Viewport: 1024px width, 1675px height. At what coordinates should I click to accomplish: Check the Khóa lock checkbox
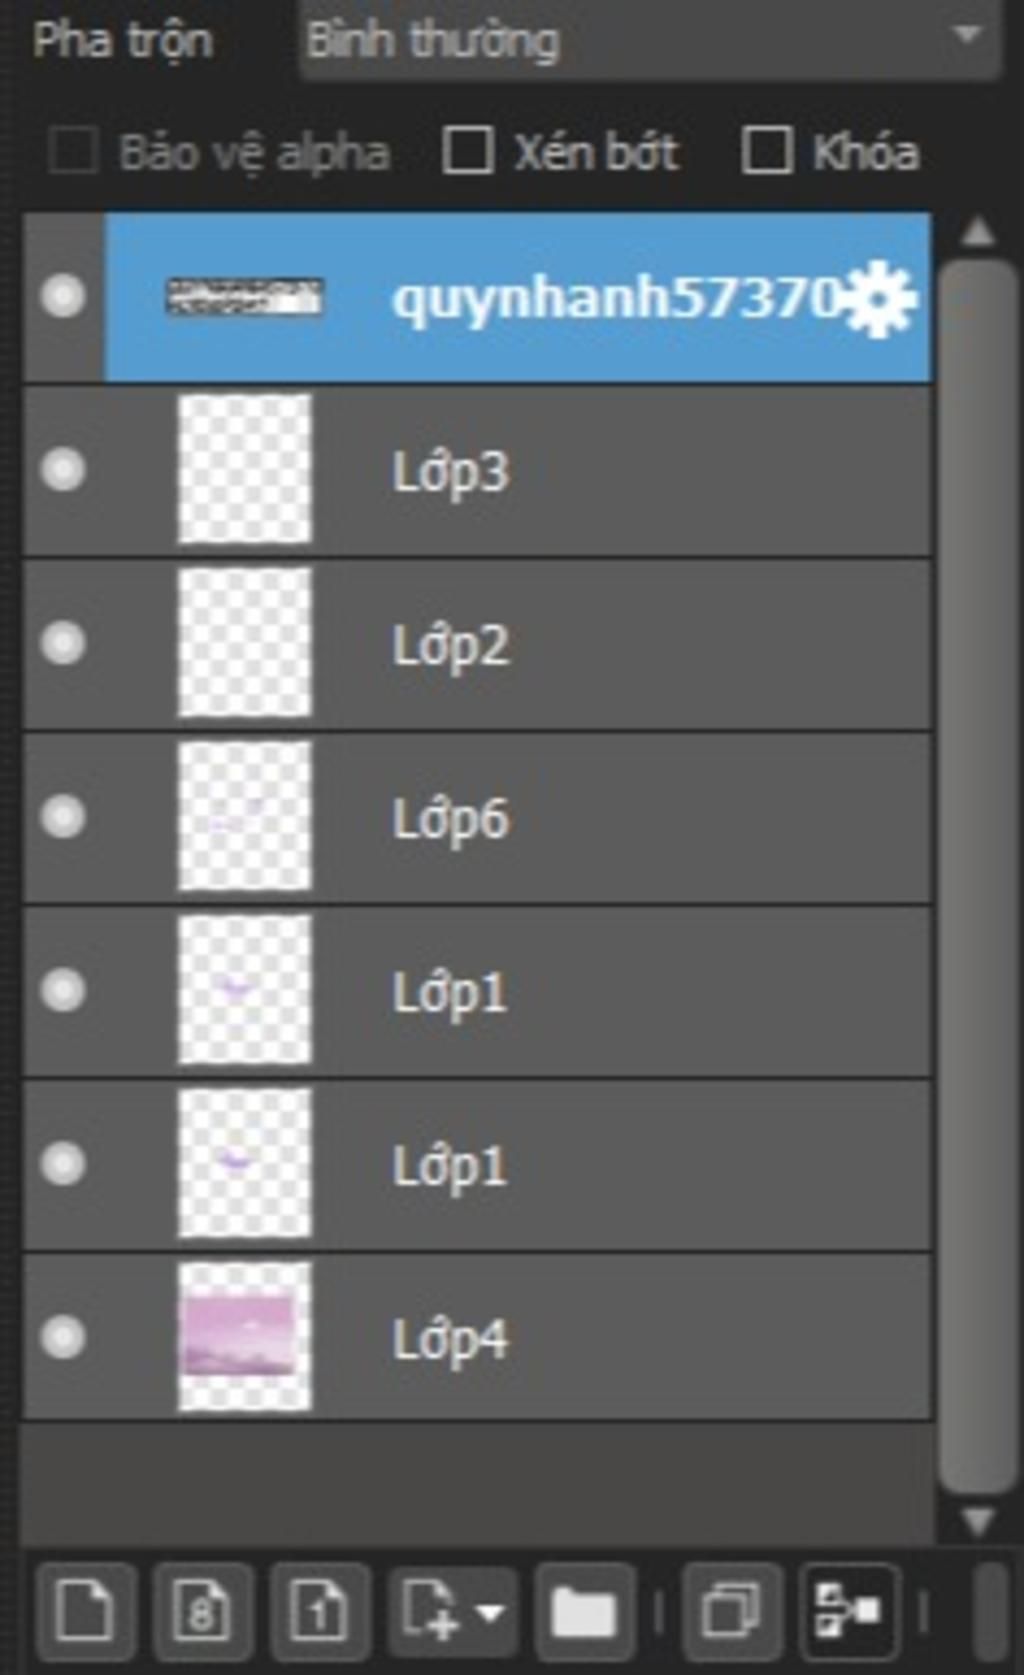click(x=767, y=151)
